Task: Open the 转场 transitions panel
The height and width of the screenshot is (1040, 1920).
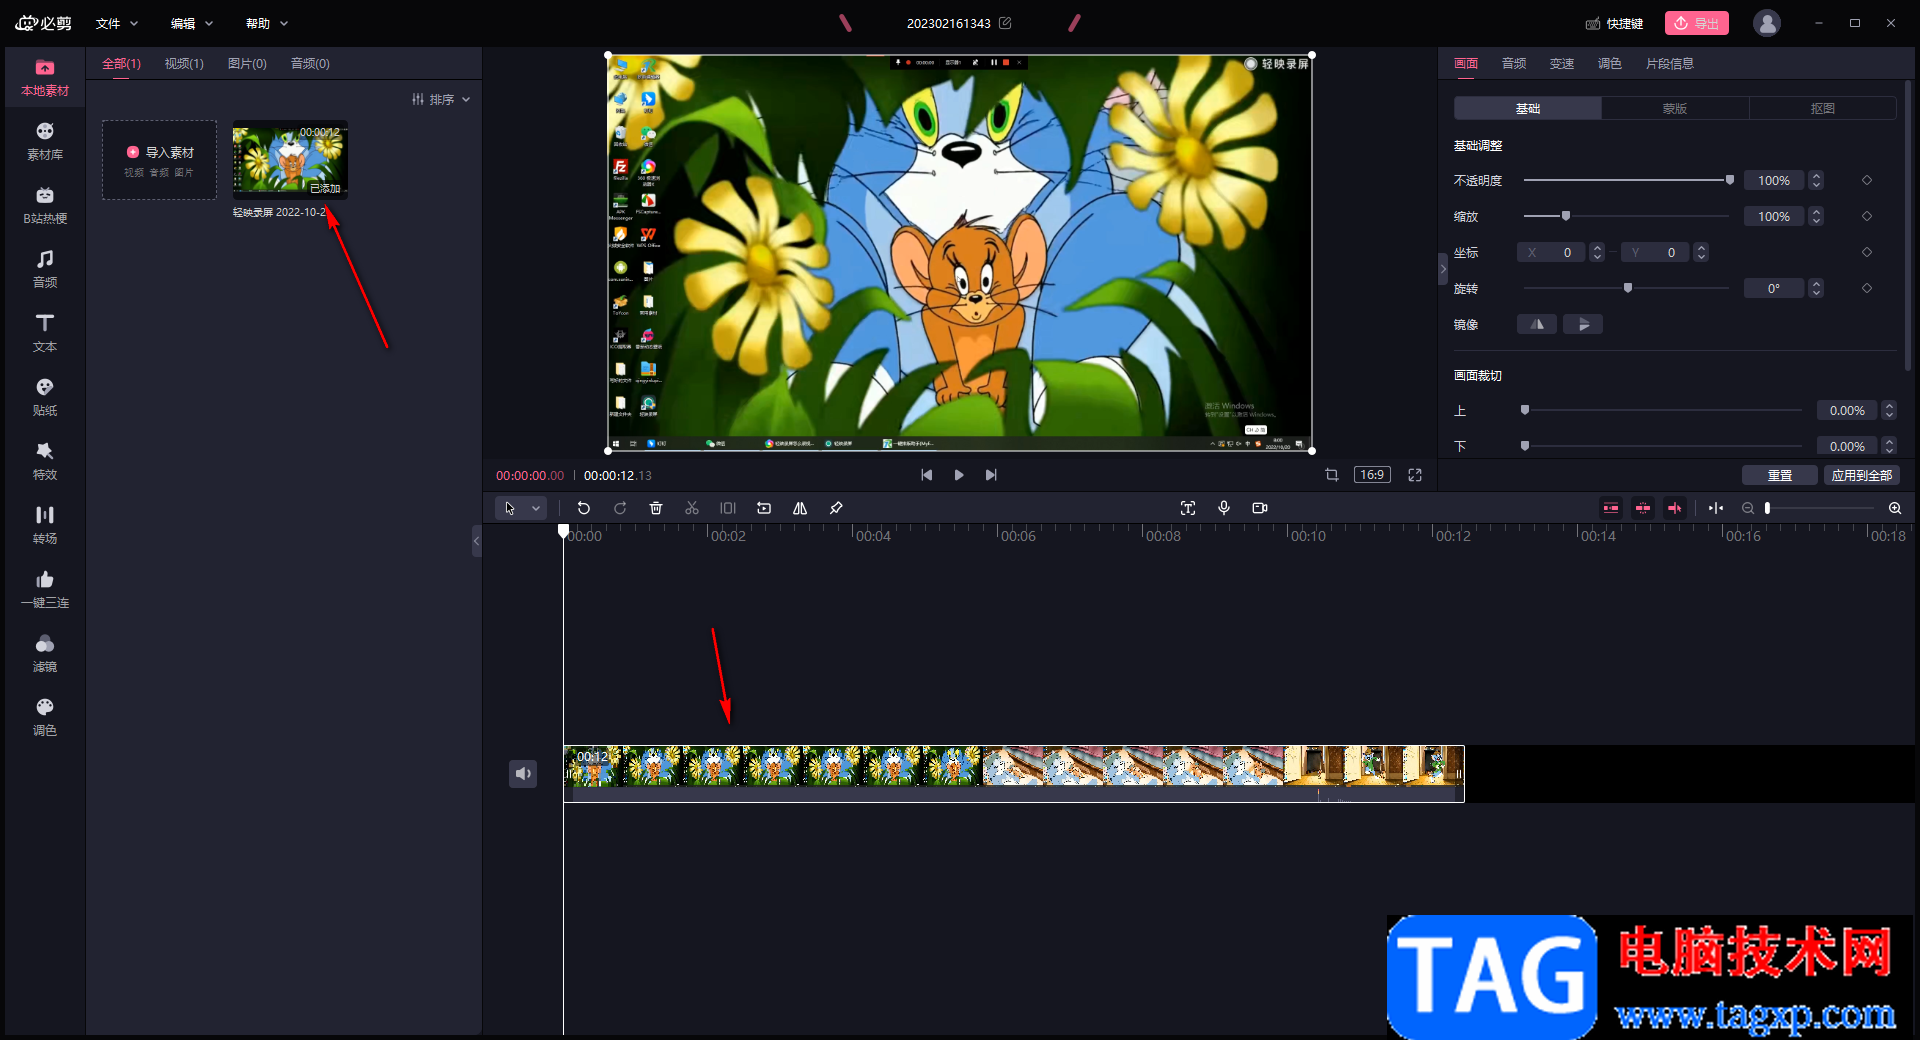Action: click(45, 524)
